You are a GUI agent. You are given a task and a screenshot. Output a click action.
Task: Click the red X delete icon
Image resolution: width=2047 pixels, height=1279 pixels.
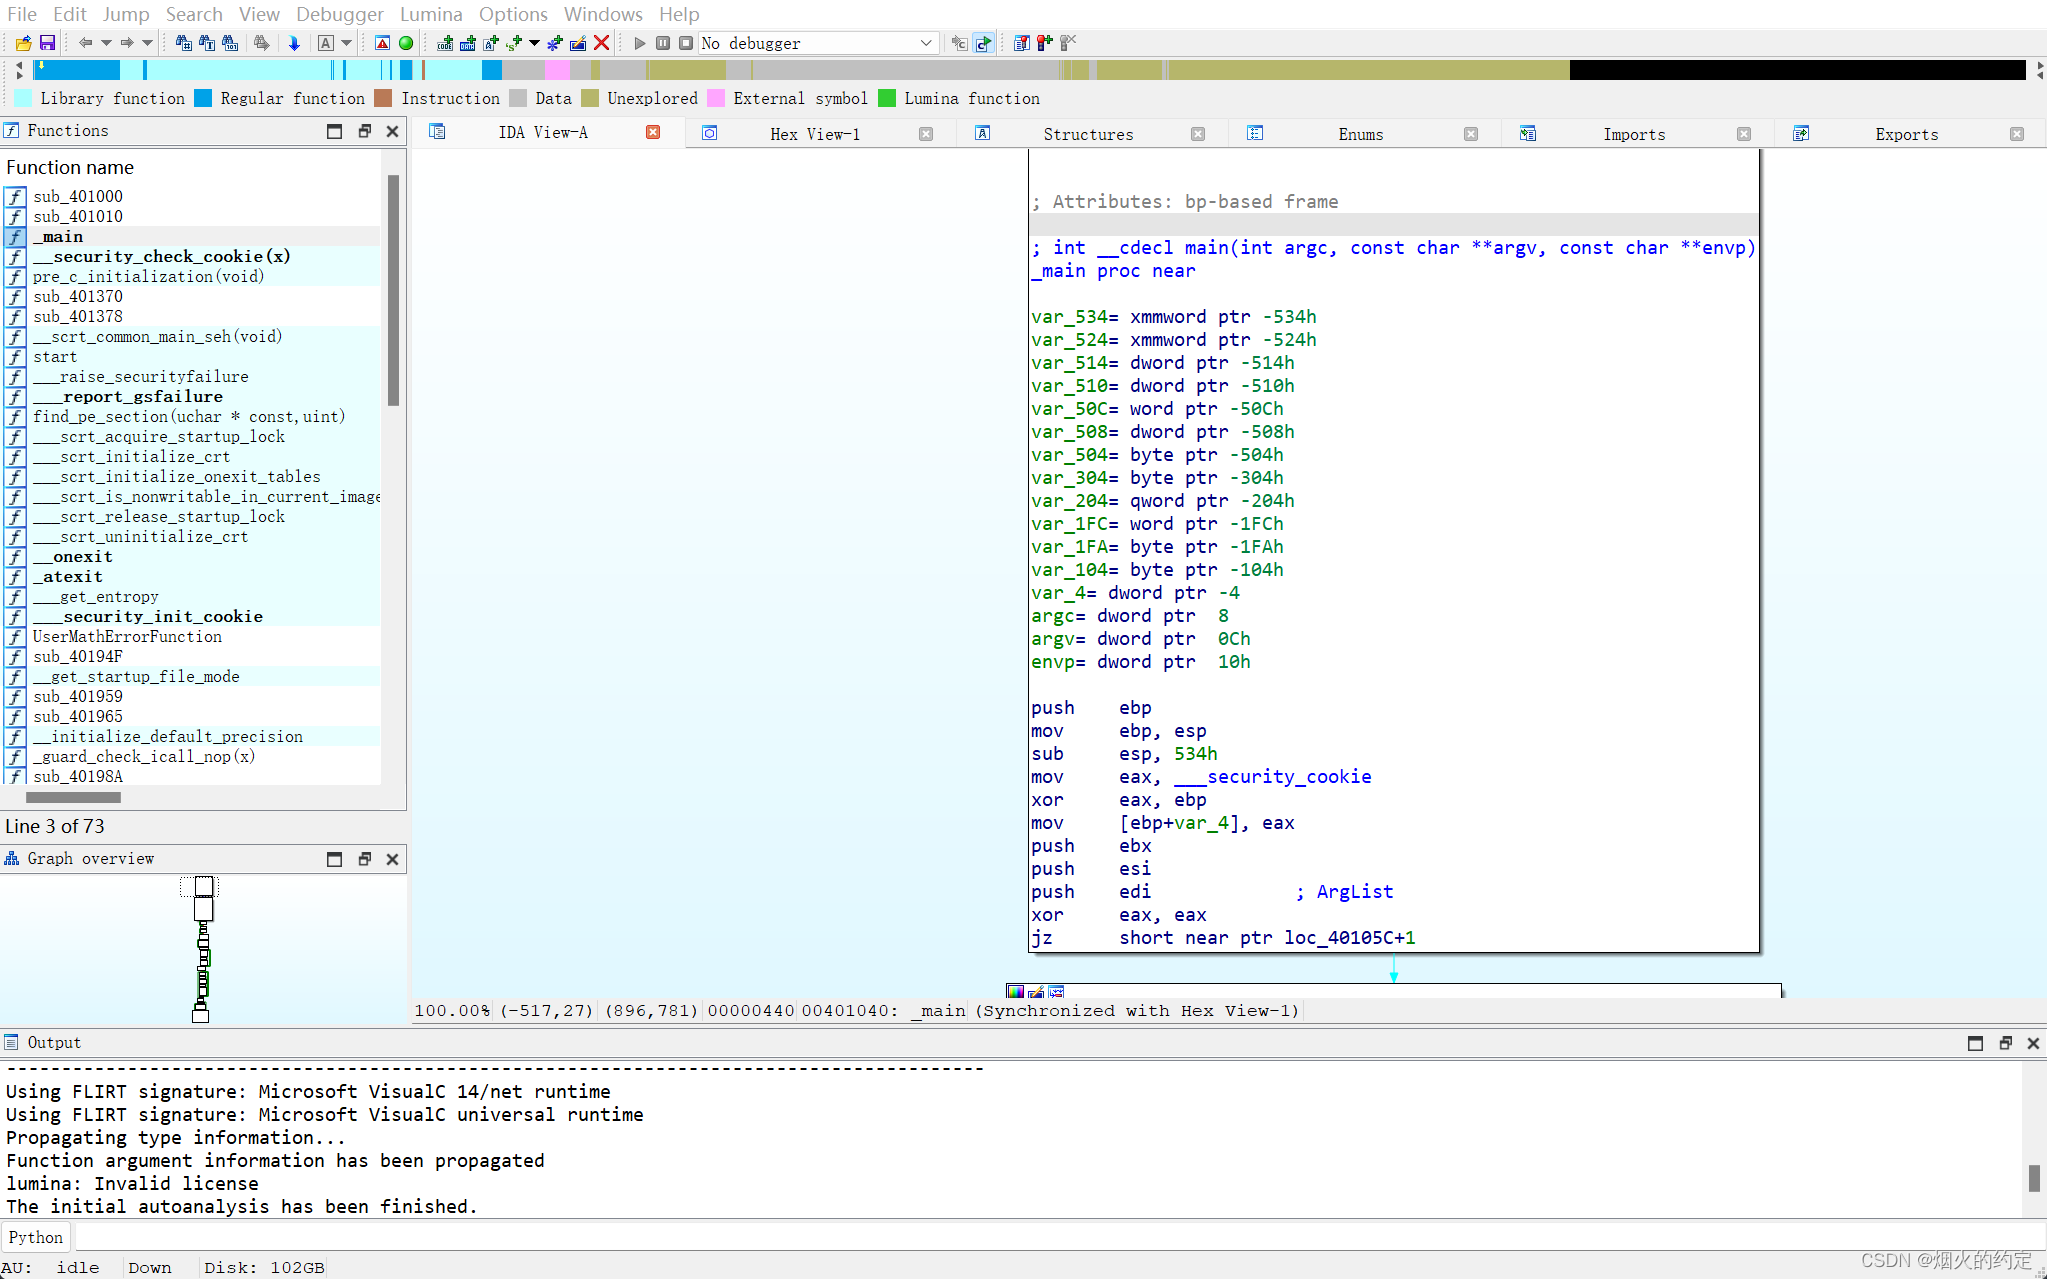pos(601,43)
